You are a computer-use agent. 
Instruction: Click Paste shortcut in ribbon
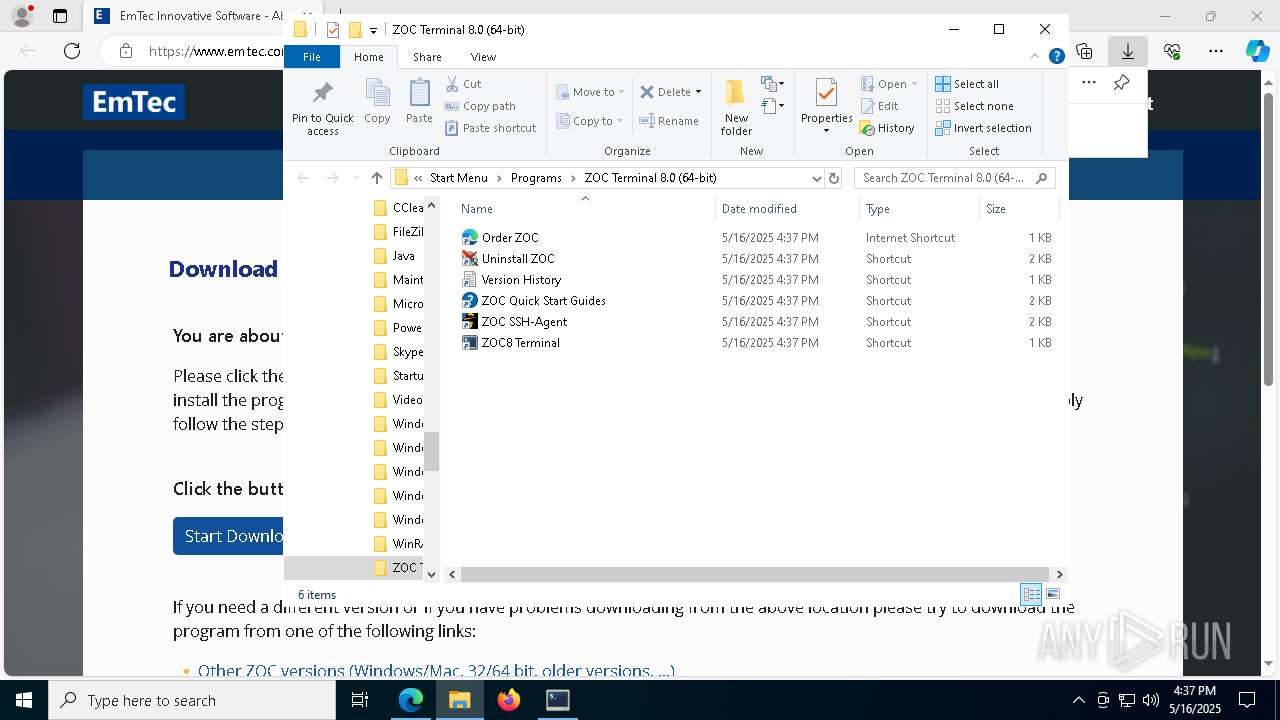490,128
